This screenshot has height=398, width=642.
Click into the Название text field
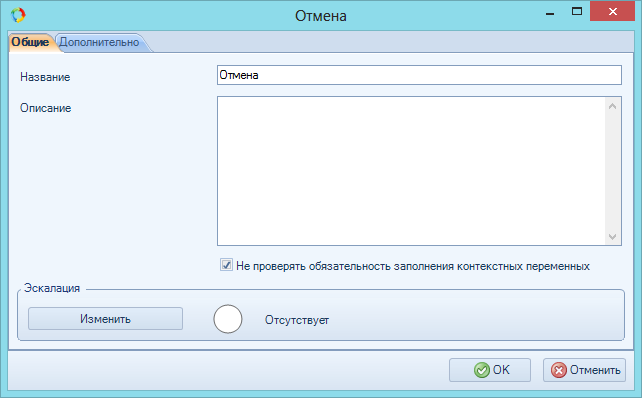tap(419, 75)
